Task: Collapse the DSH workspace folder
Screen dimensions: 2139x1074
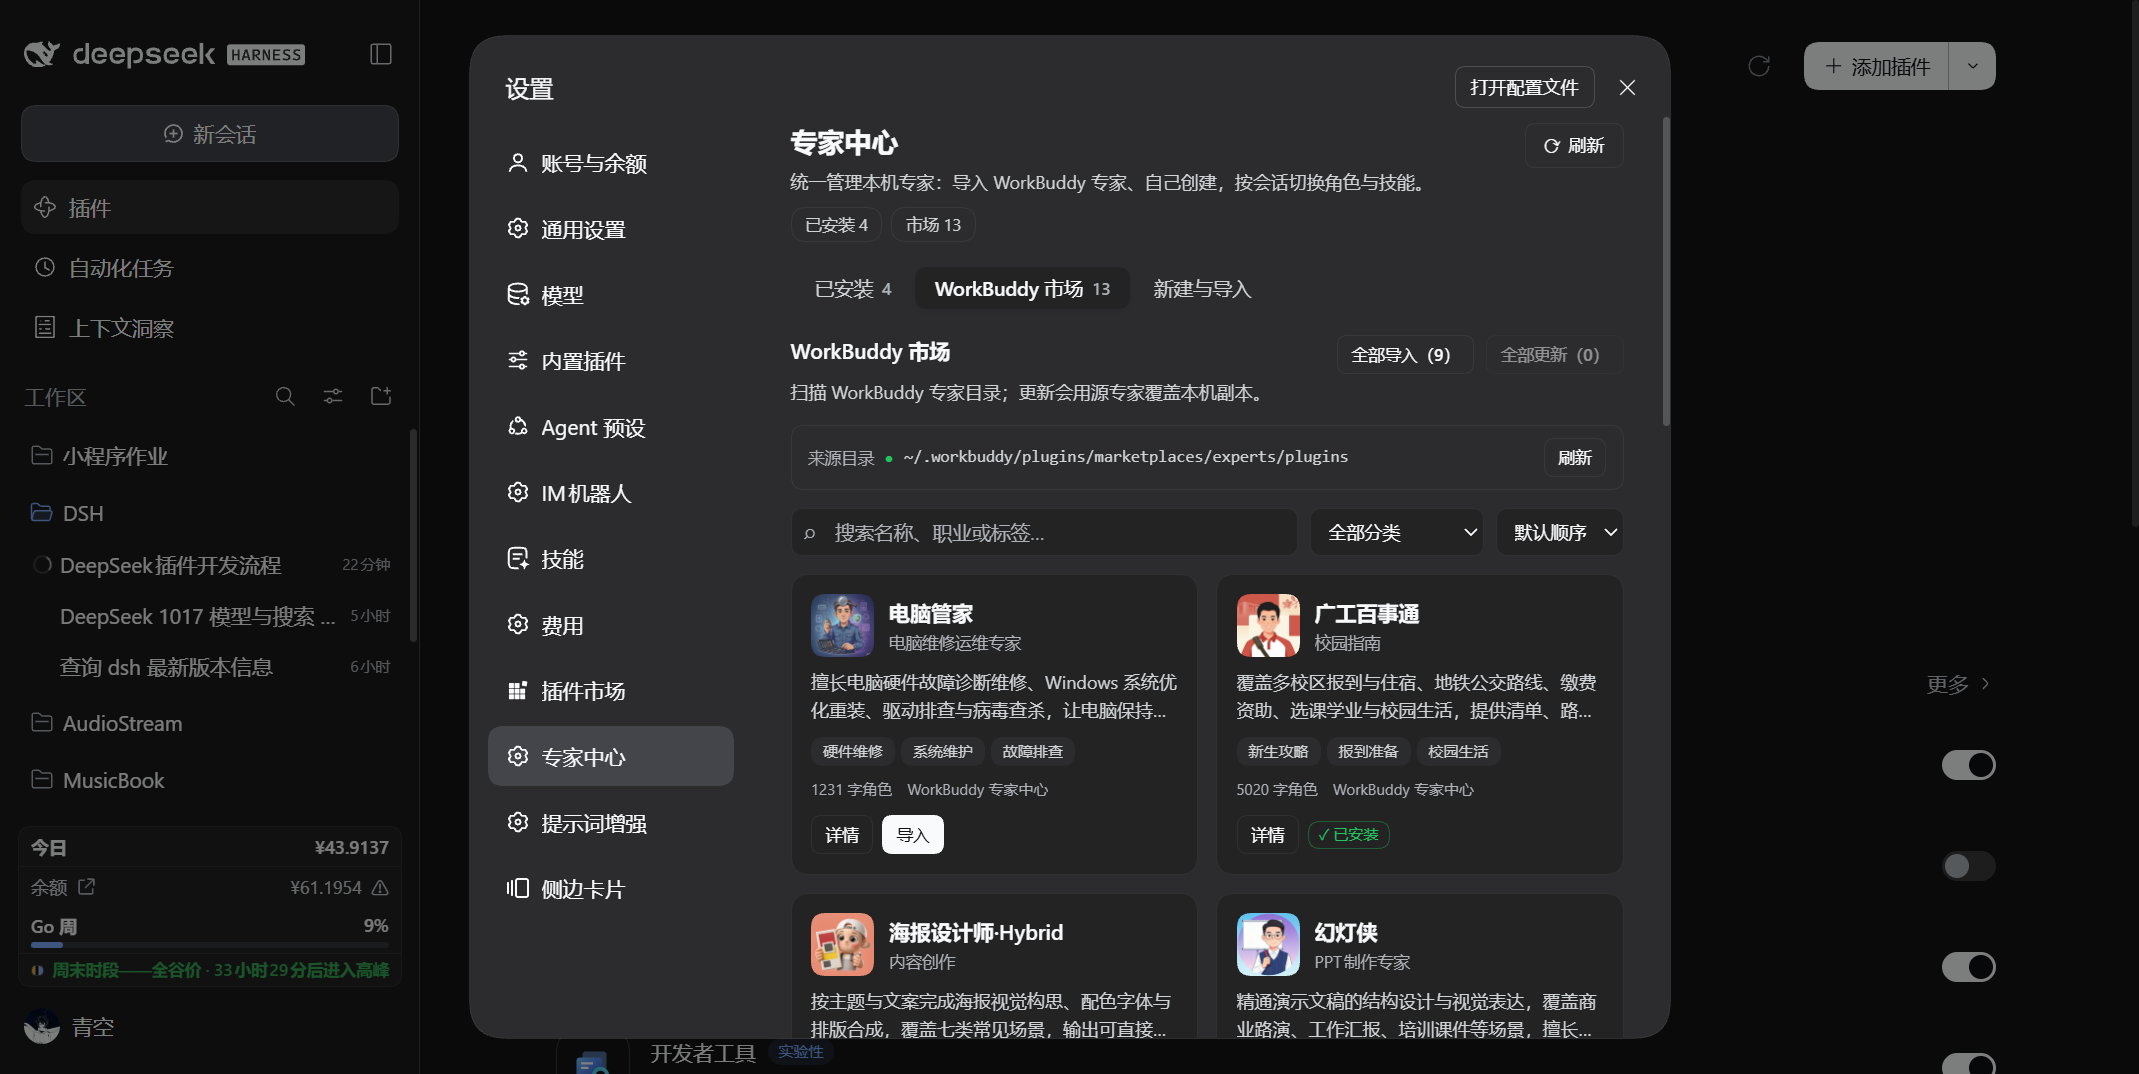Action: (x=210, y=513)
